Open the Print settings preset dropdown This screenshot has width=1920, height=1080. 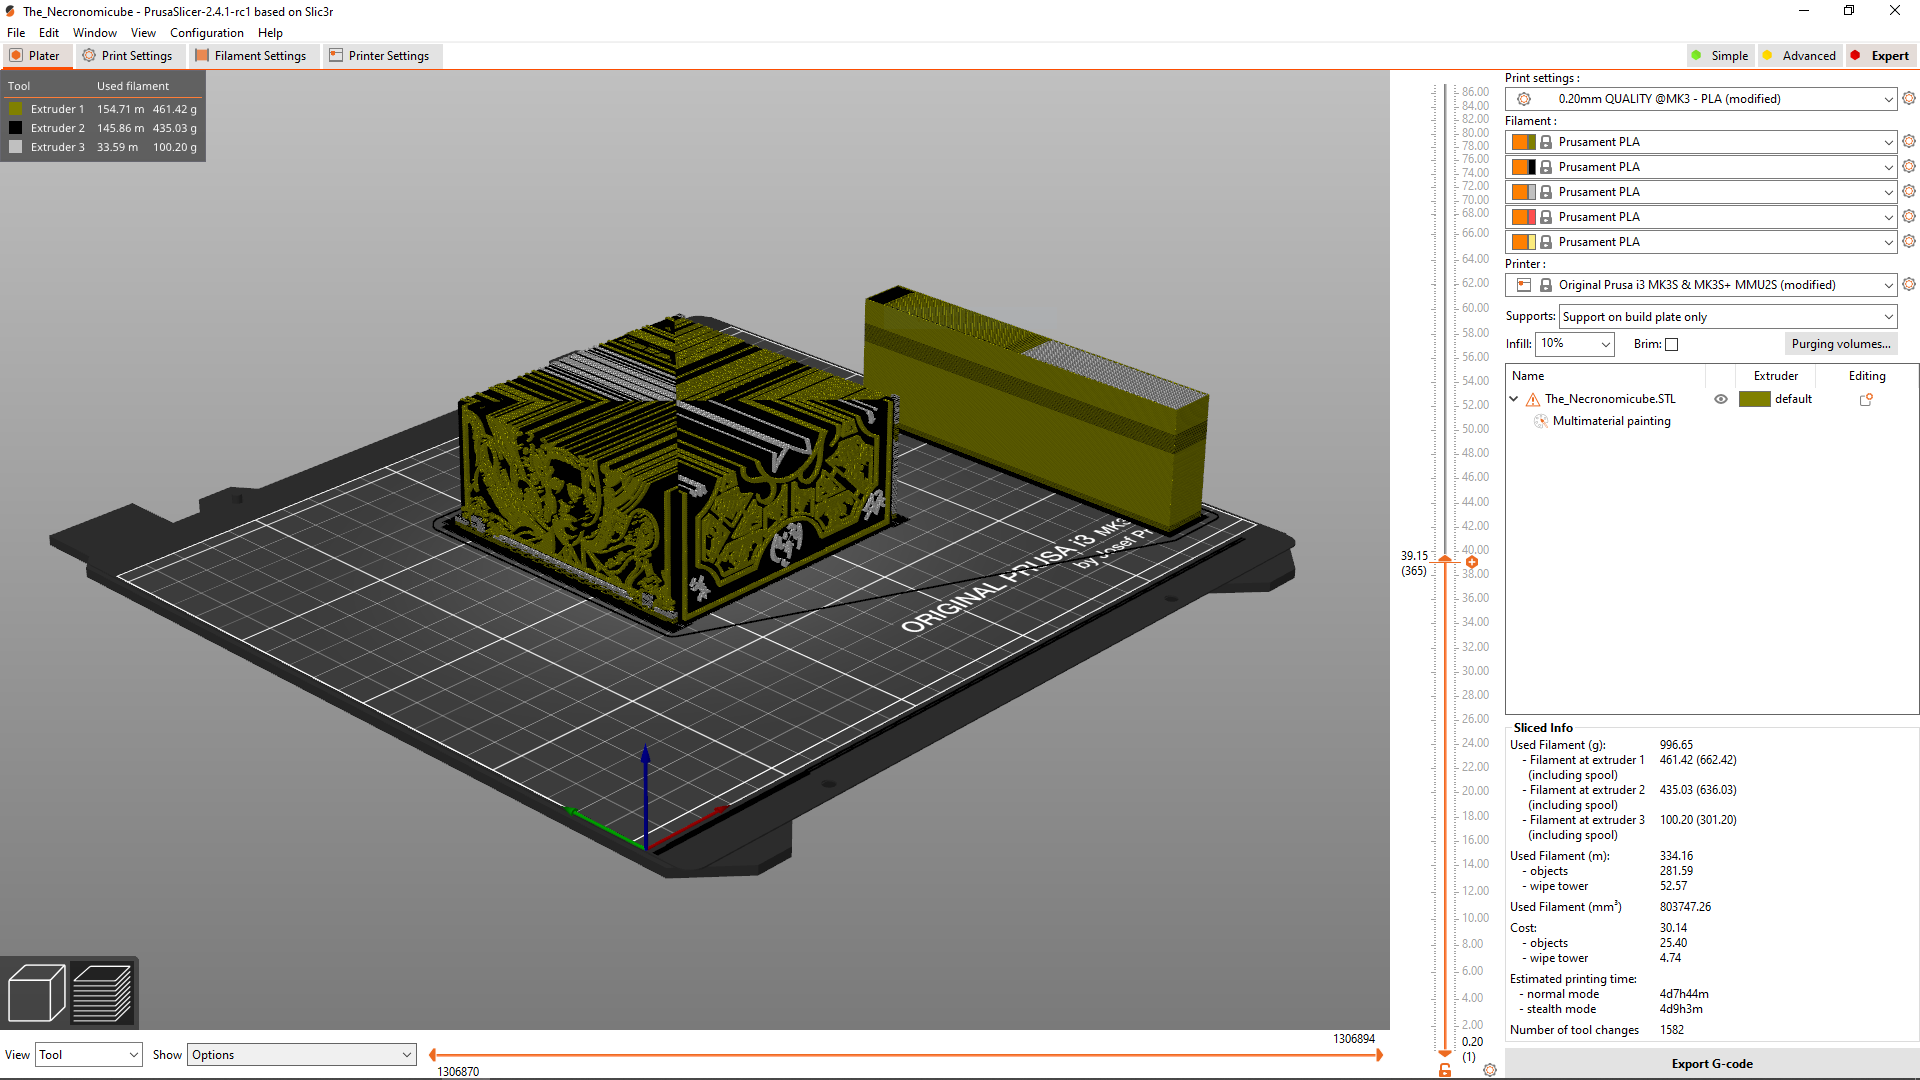point(1701,99)
